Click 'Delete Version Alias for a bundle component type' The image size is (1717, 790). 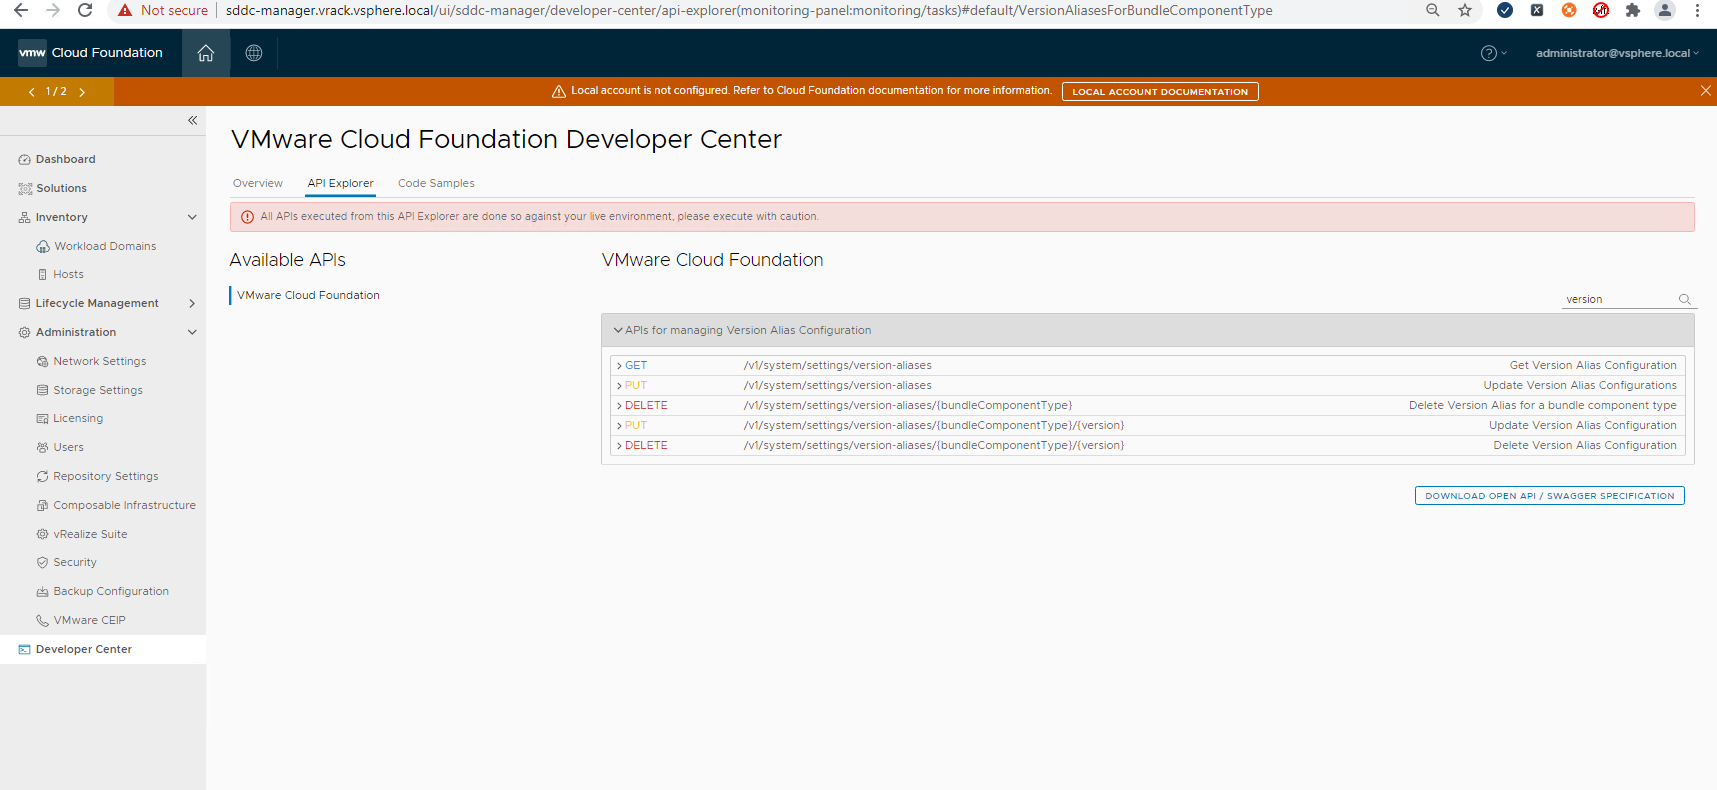[1543, 405]
